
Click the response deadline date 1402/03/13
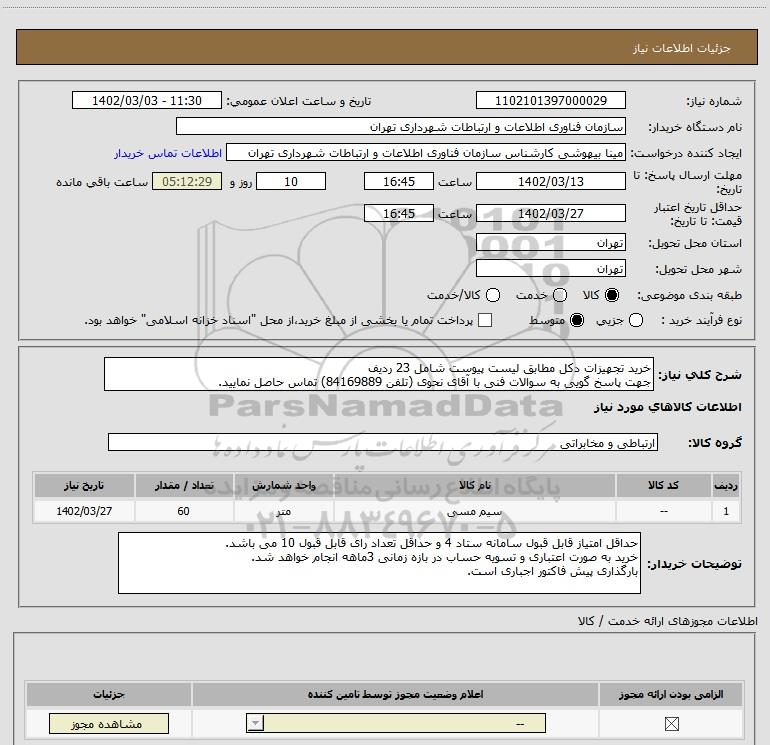pos(550,181)
